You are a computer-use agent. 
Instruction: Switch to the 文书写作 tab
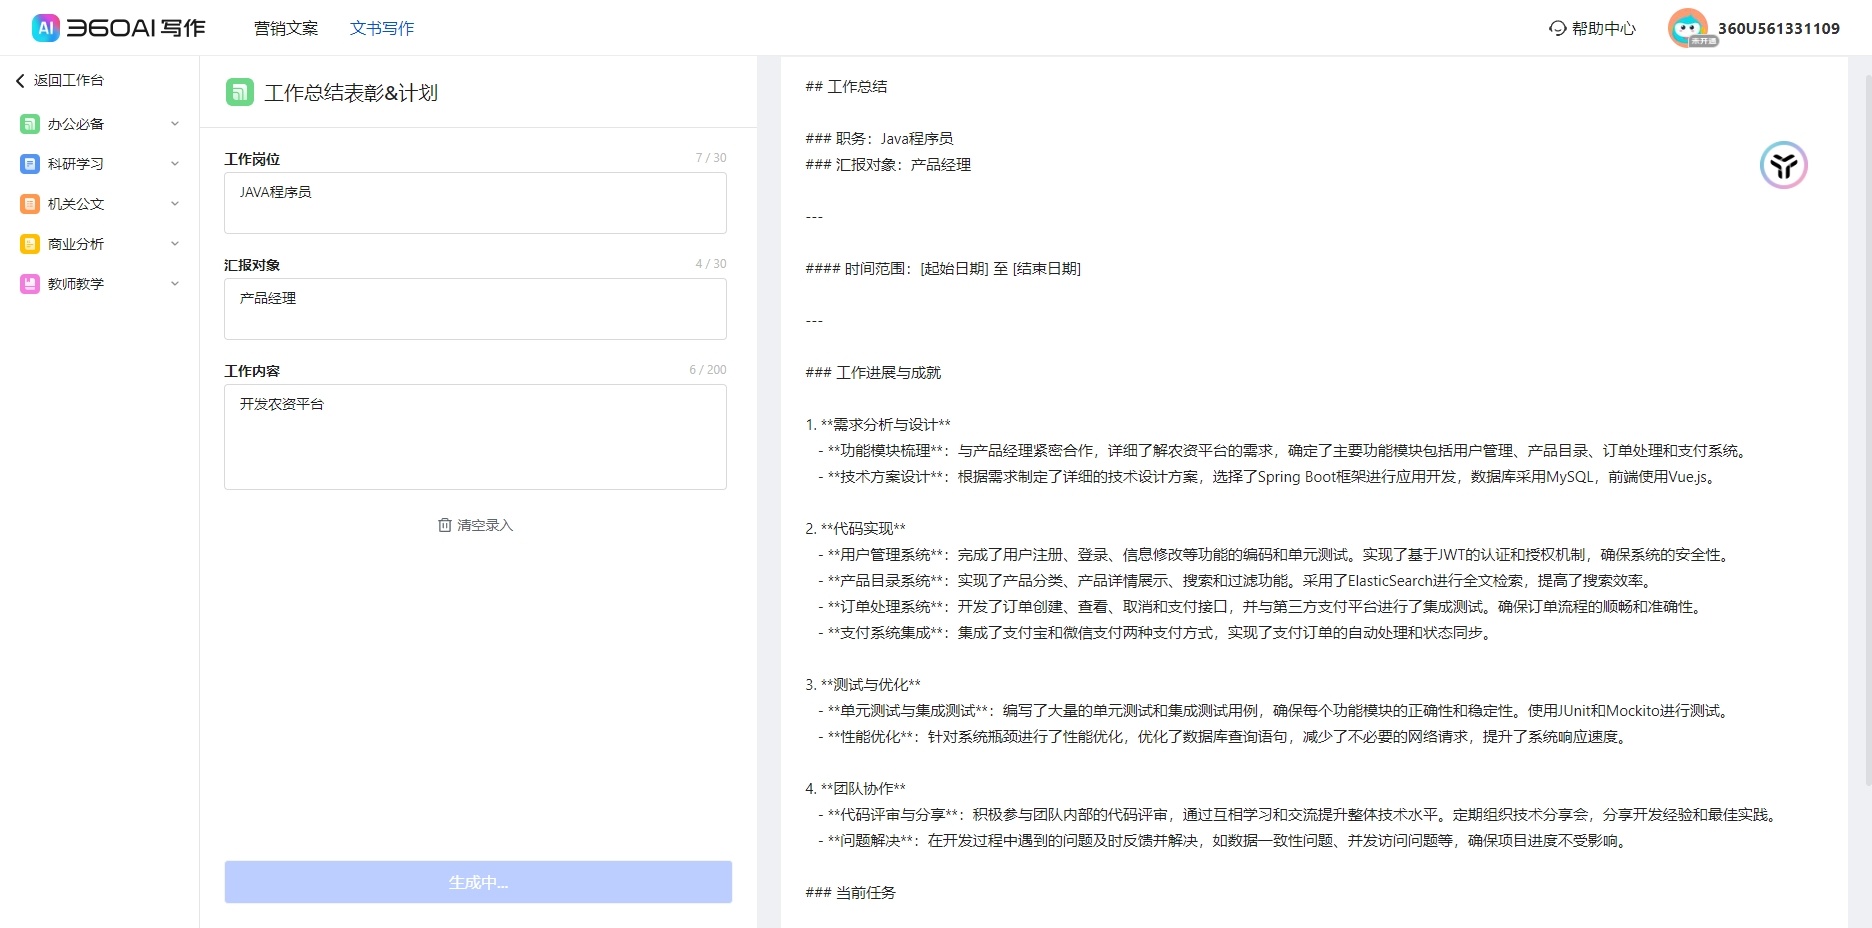382,28
